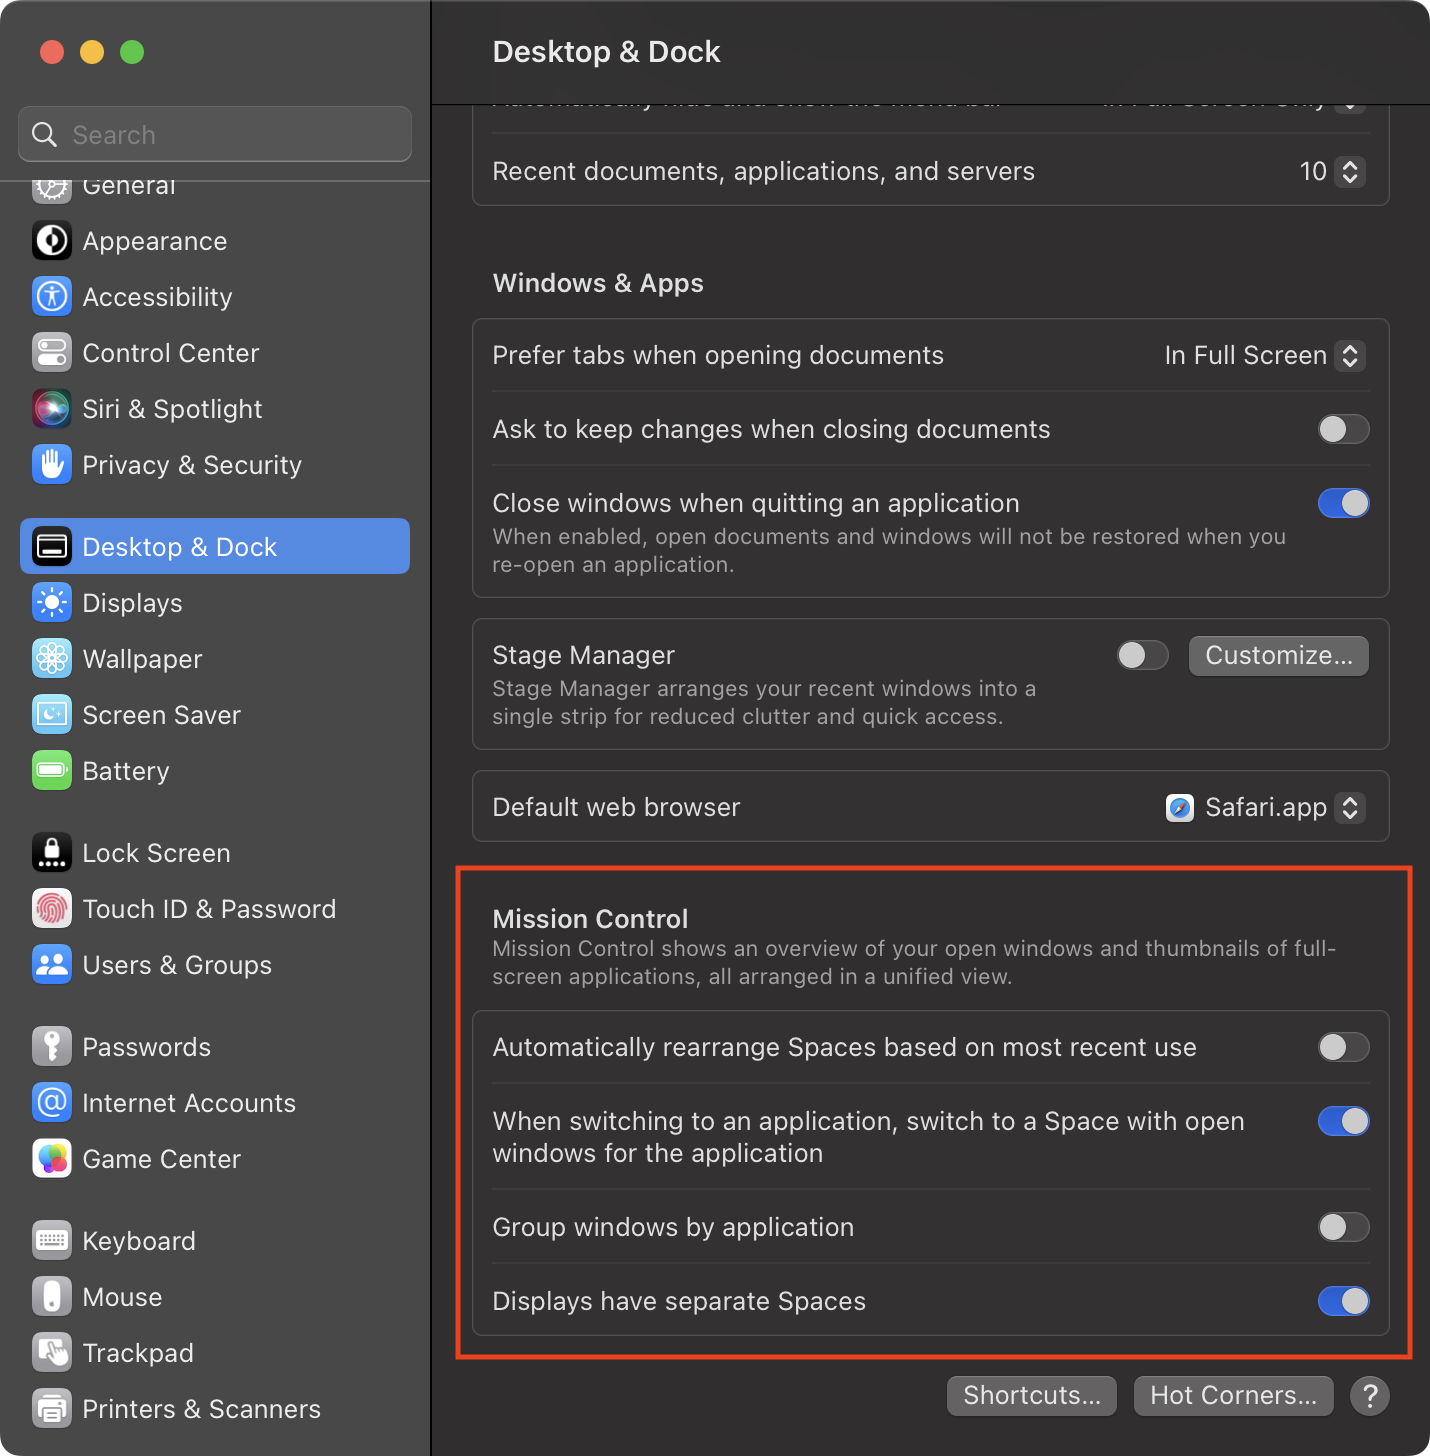Image resolution: width=1430 pixels, height=1456 pixels.
Task: Disable Displays have separate Spaces
Action: click(x=1343, y=1301)
